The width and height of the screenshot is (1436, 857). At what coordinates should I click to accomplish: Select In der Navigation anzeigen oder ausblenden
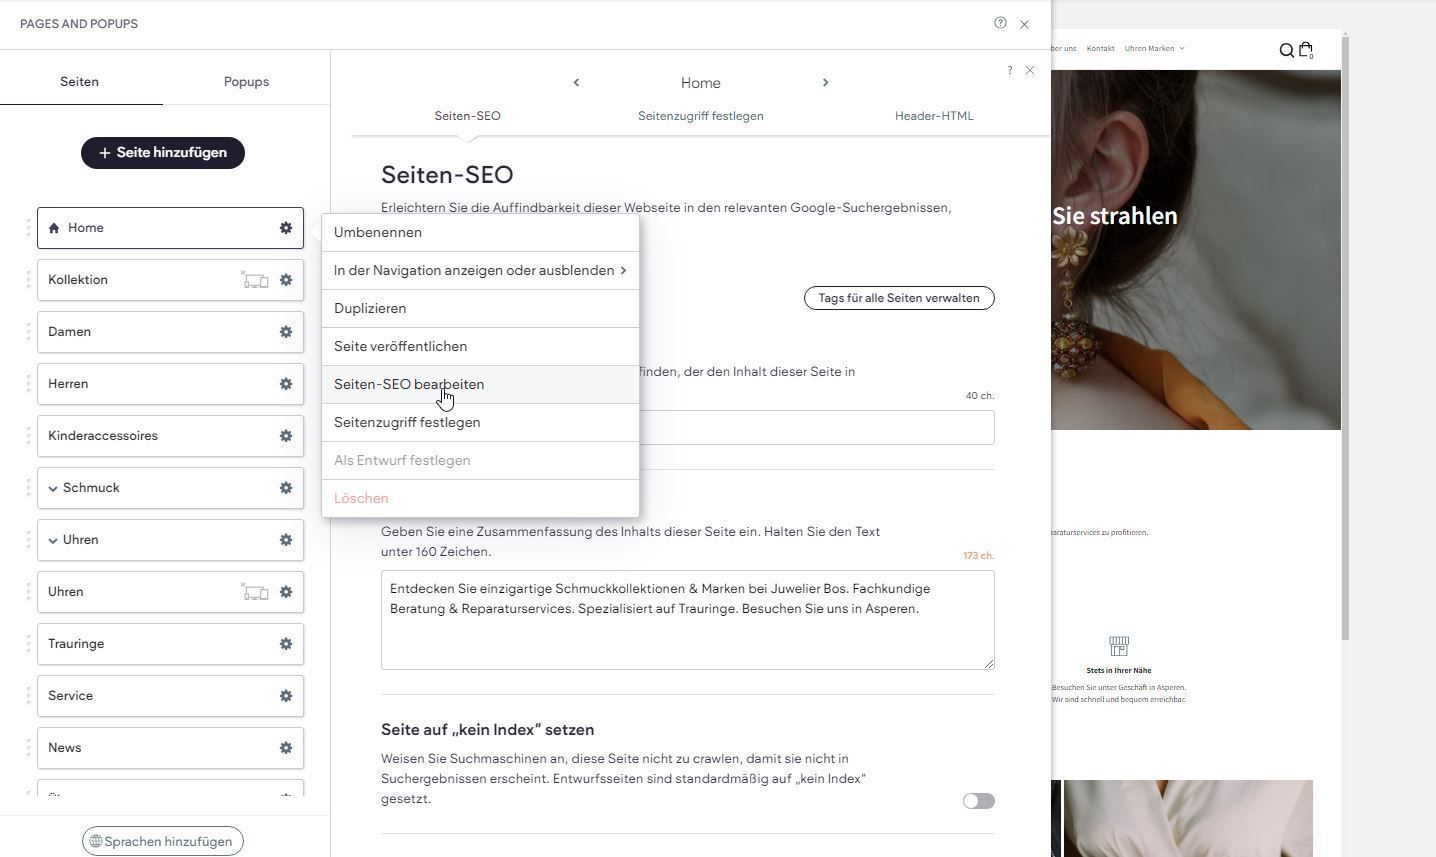(x=480, y=270)
